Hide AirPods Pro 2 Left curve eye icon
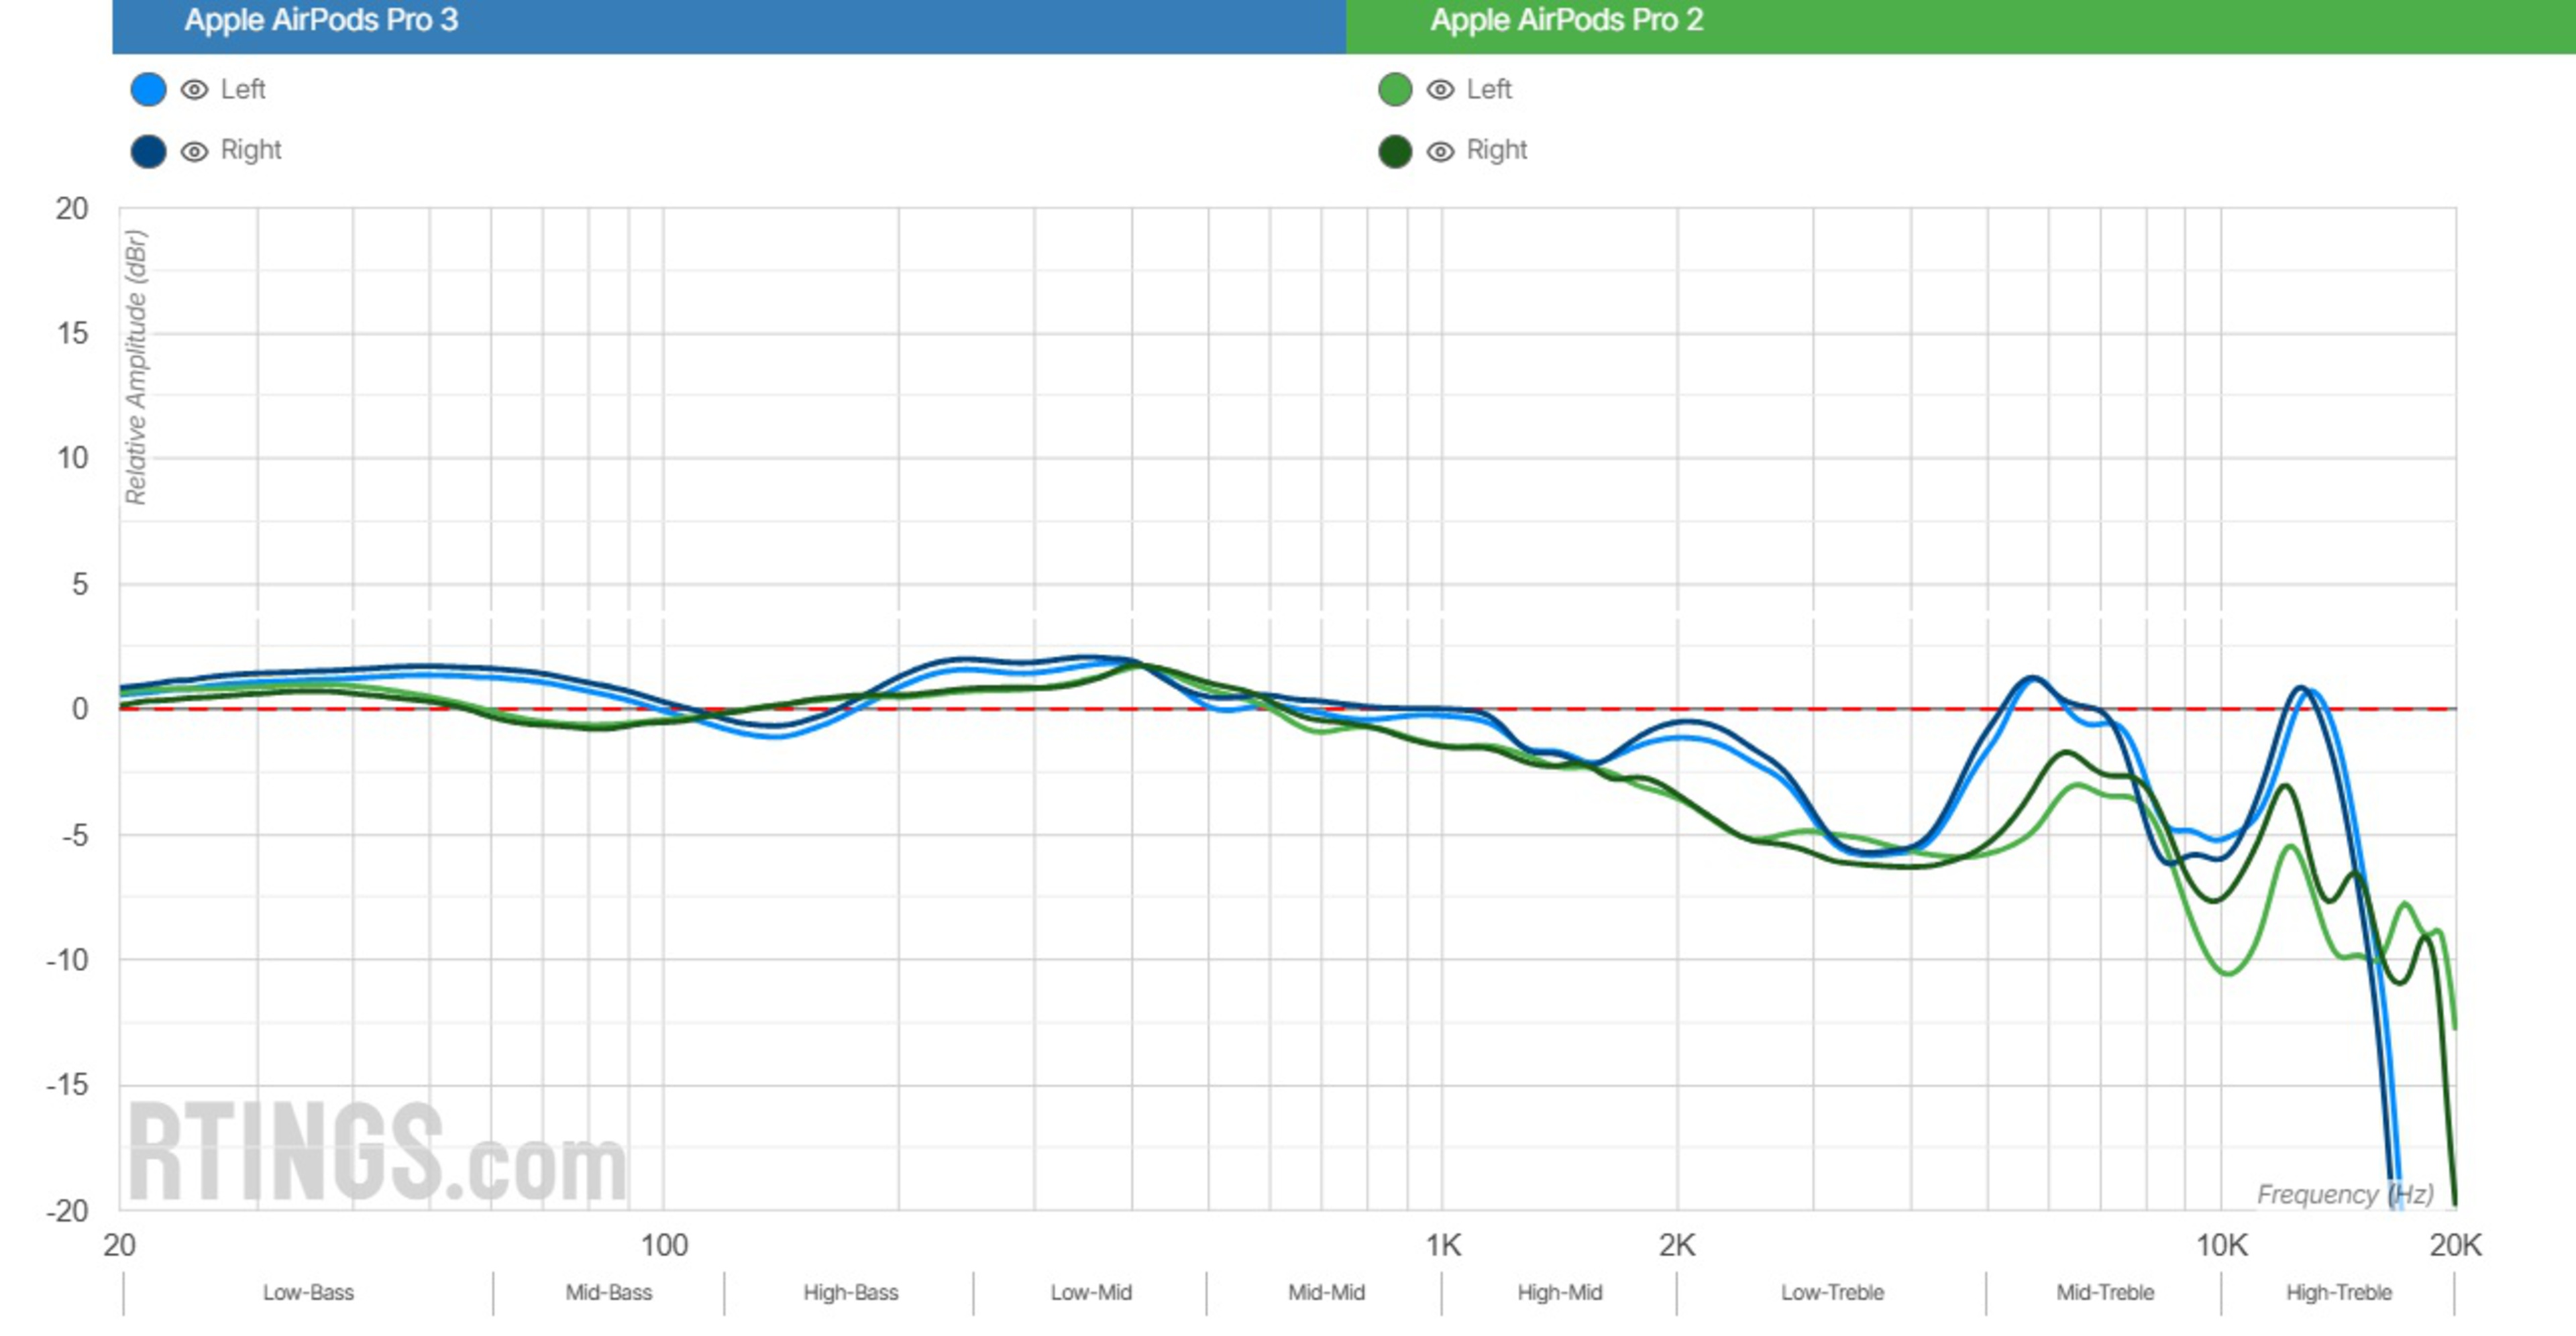This screenshot has width=2576, height=1336. (x=1440, y=90)
